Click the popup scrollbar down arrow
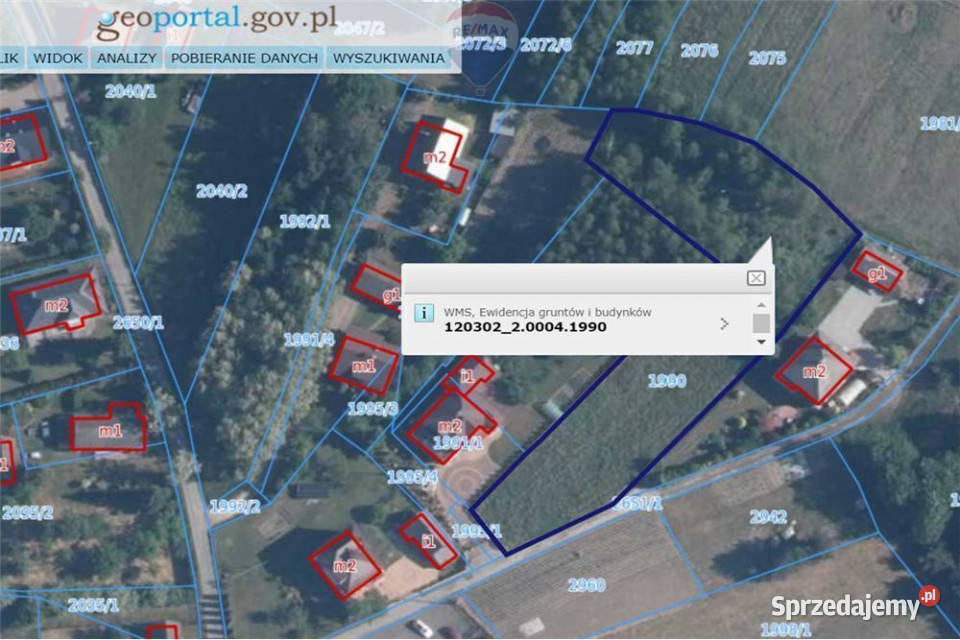The height and width of the screenshot is (640, 960). pyautogui.click(x=762, y=342)
